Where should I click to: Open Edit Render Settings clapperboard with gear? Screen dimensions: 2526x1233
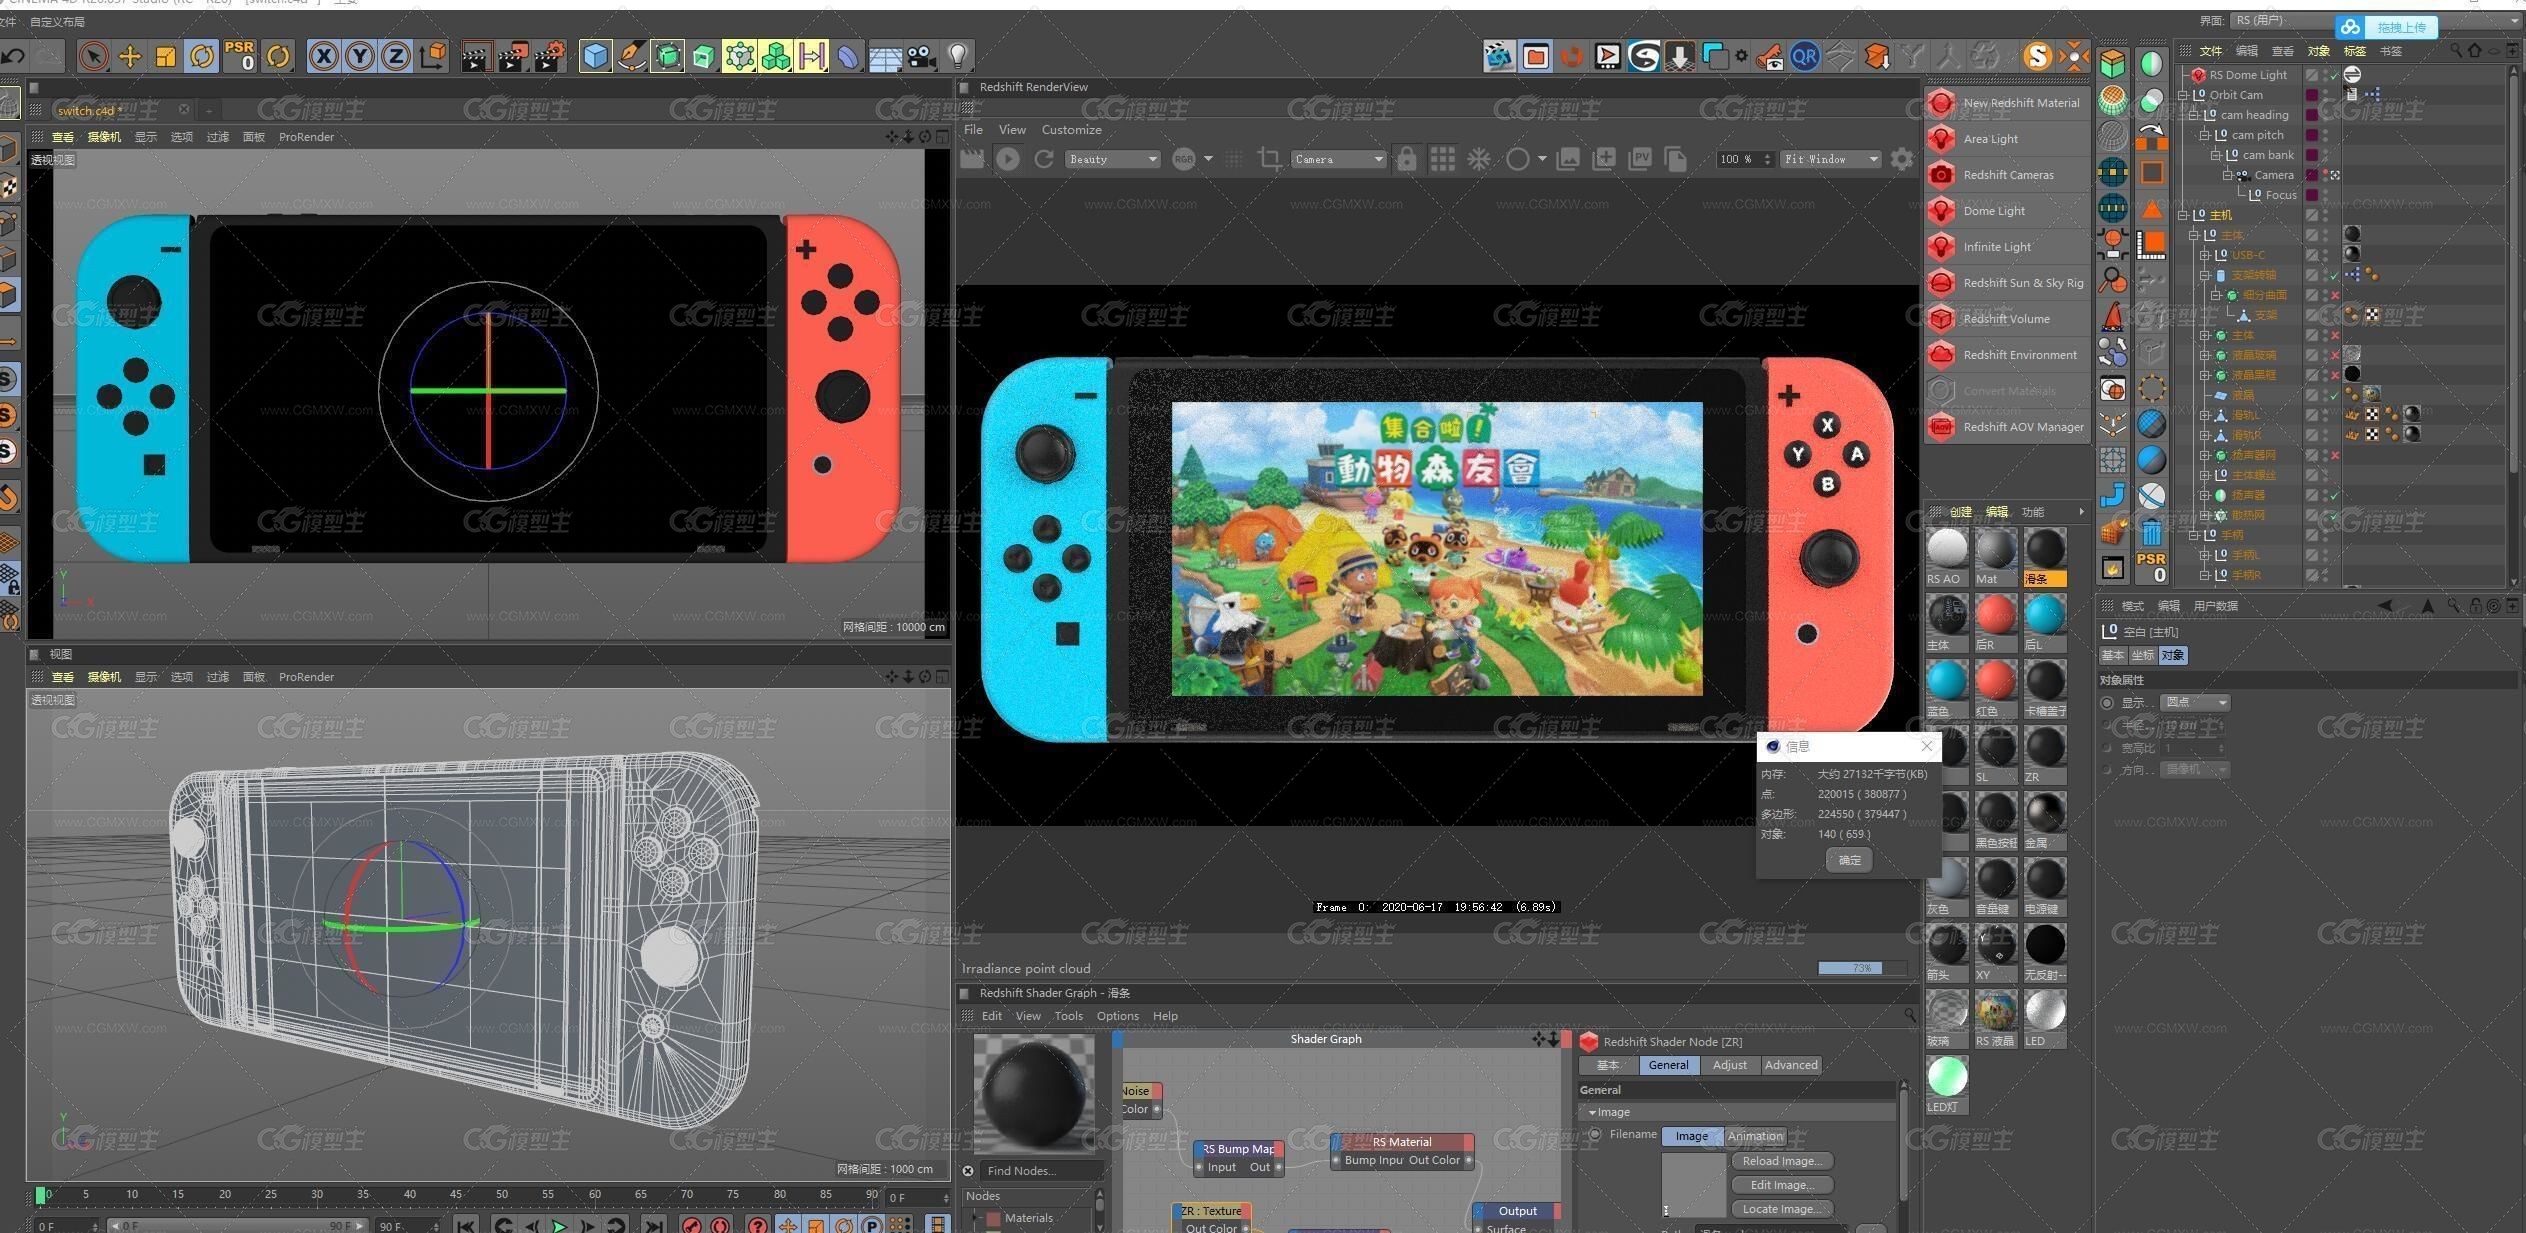548,56
